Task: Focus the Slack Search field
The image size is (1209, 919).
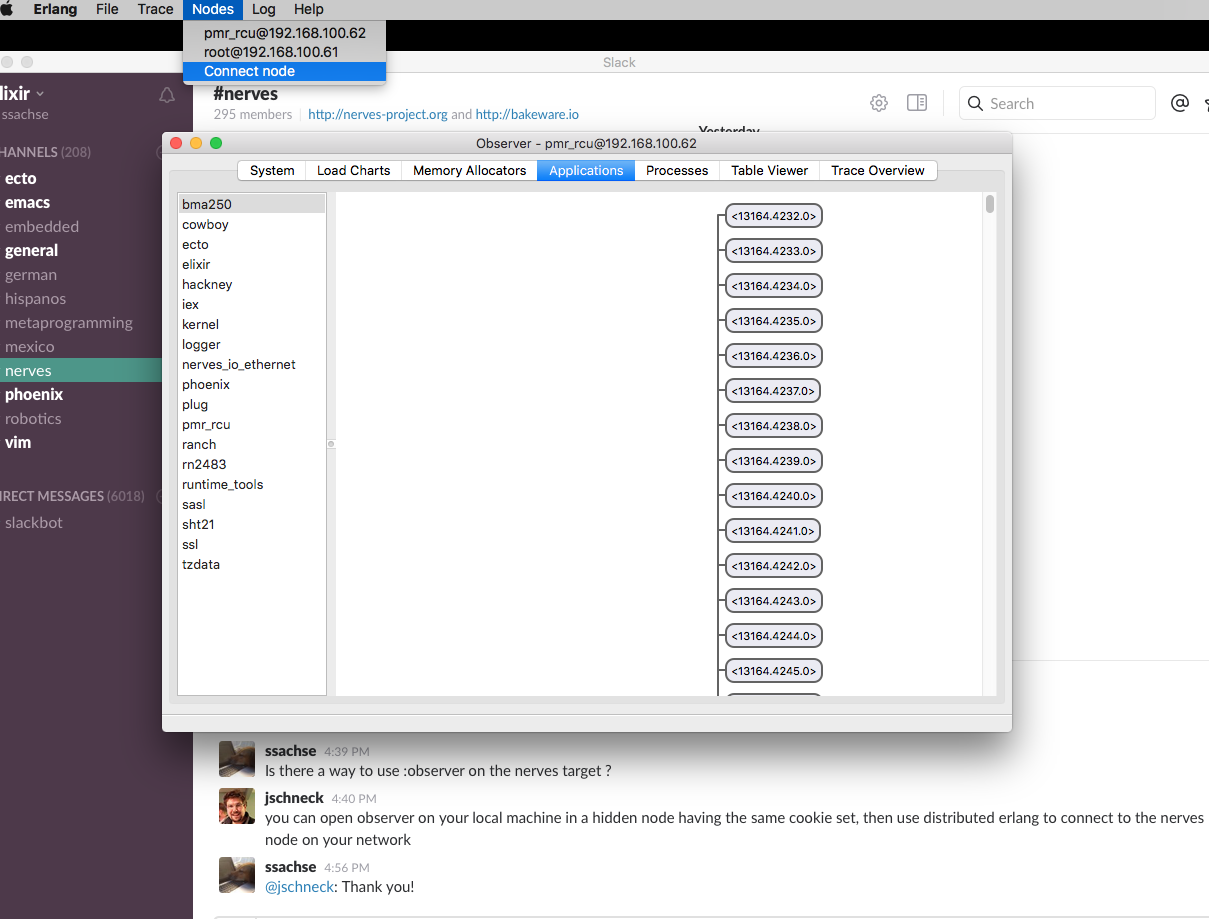Action: 1057,103
